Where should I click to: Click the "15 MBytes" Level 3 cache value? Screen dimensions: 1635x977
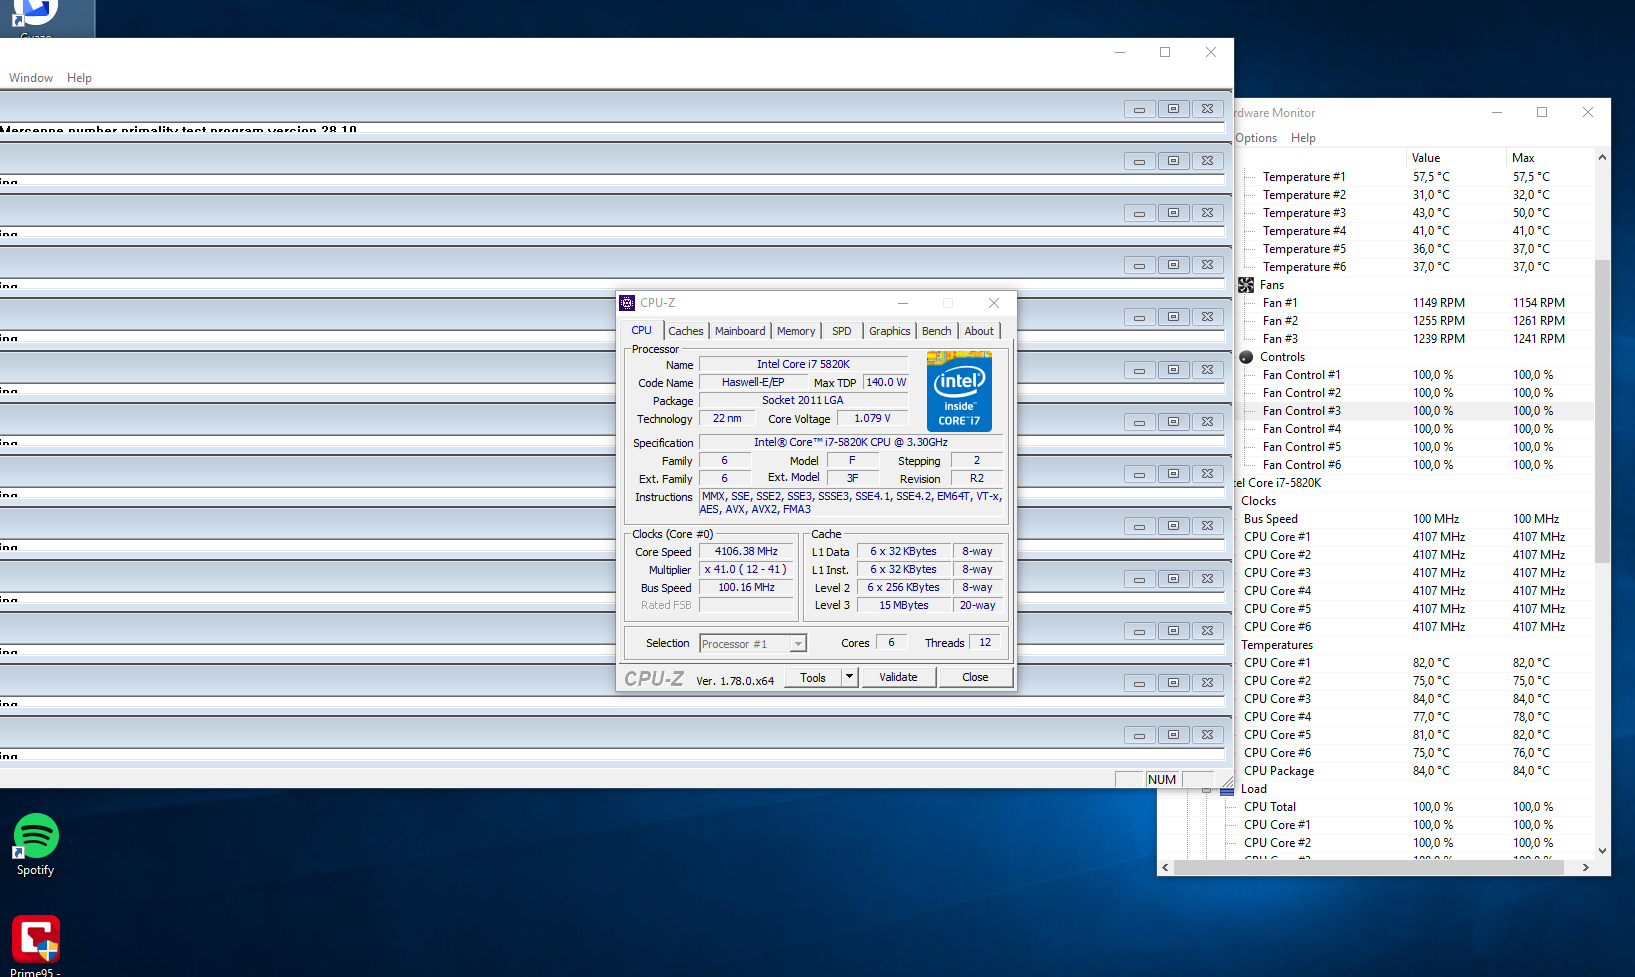904,605
